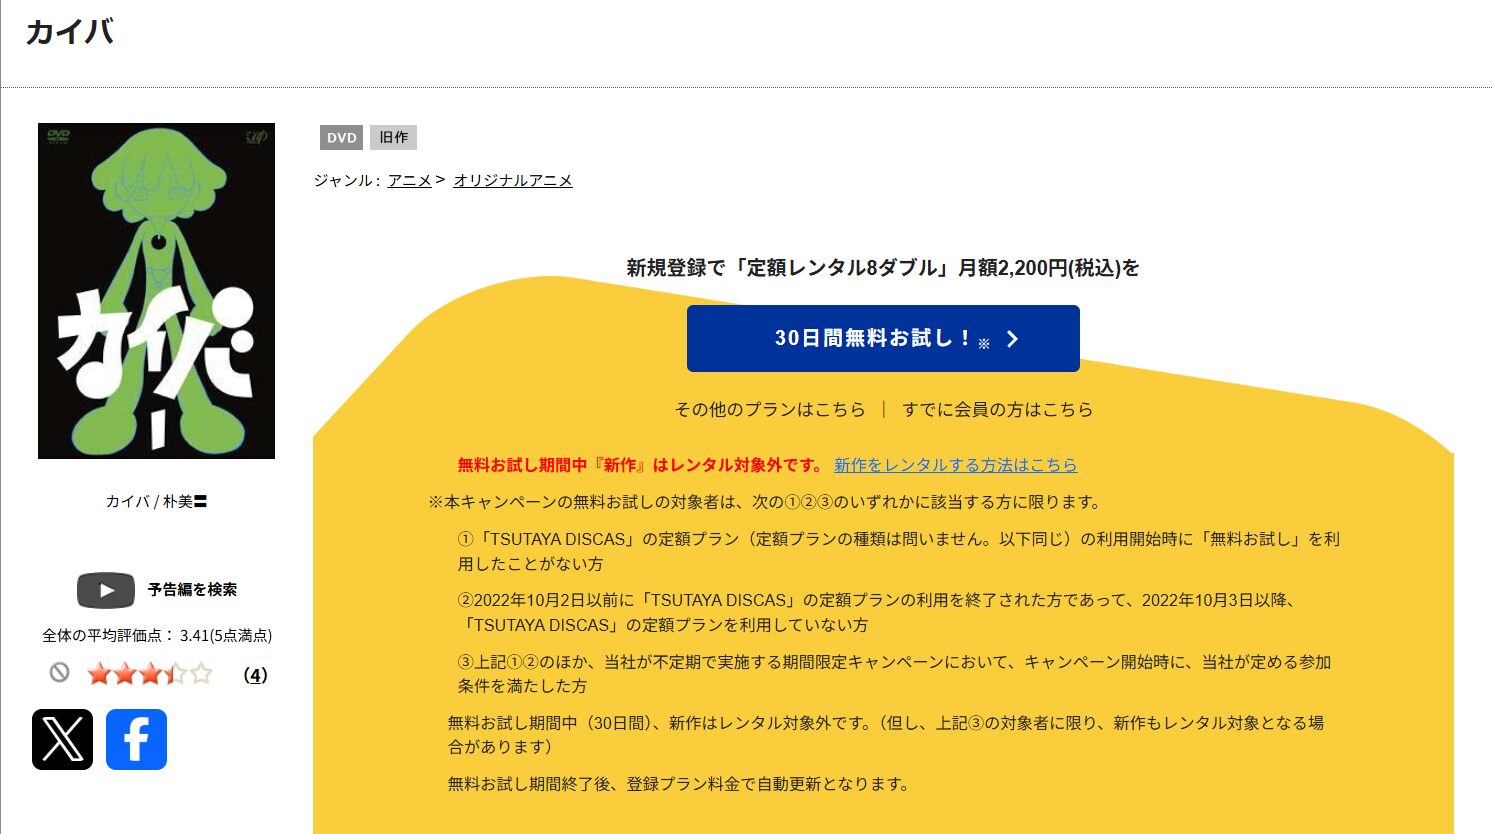Click 全体の平均評価点 3.41 text
The height and width of the screenshot is (834, 1493).
point(157,635)
